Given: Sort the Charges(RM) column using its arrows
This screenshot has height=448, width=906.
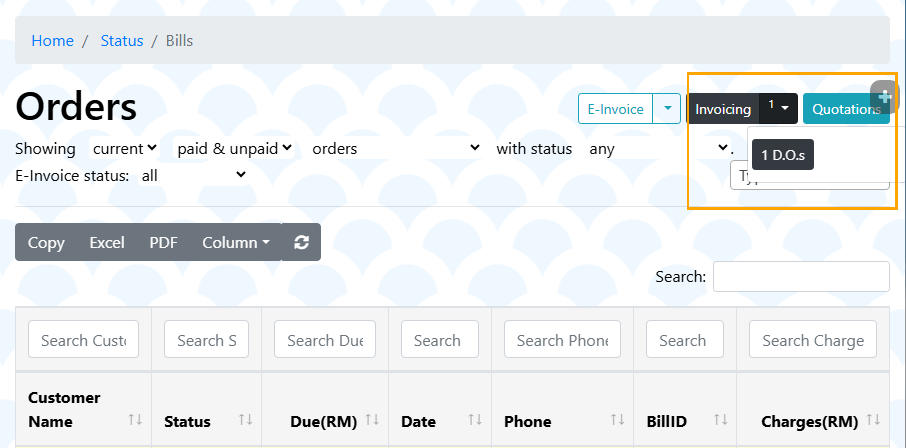Looking at the screenshot, I should [x=873, y=420].
